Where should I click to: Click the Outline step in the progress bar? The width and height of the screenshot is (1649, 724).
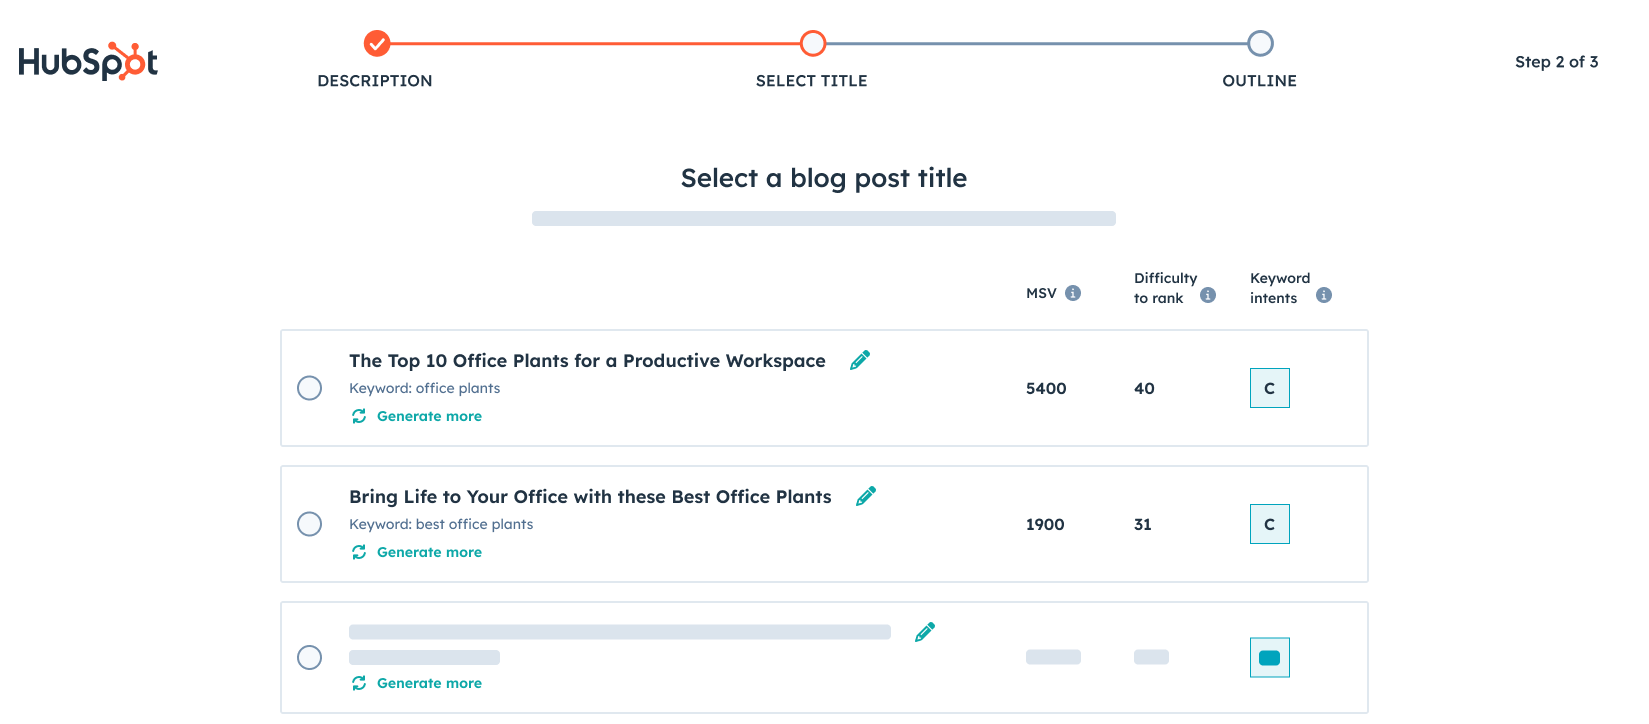coord(1259,44)
